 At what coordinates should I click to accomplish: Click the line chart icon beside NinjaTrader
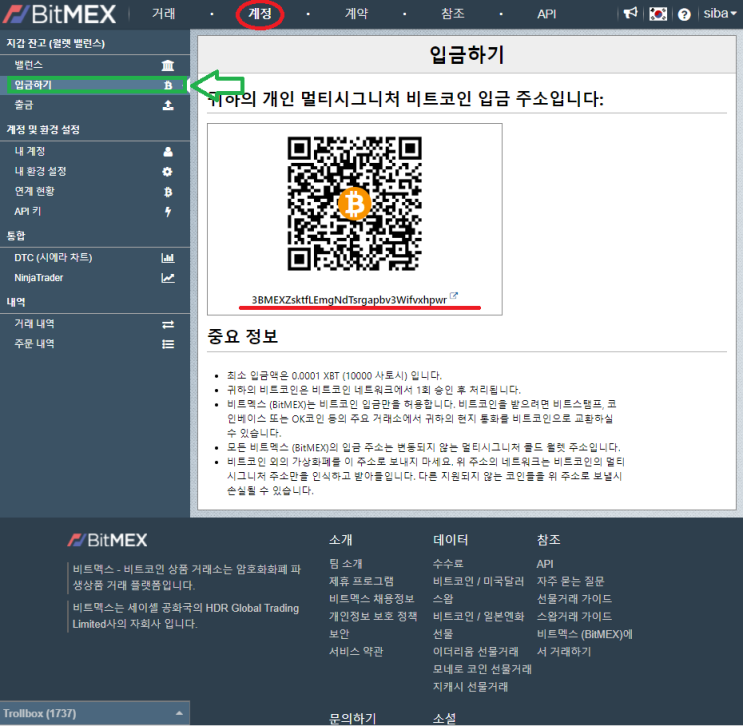[x=168, y=278]
